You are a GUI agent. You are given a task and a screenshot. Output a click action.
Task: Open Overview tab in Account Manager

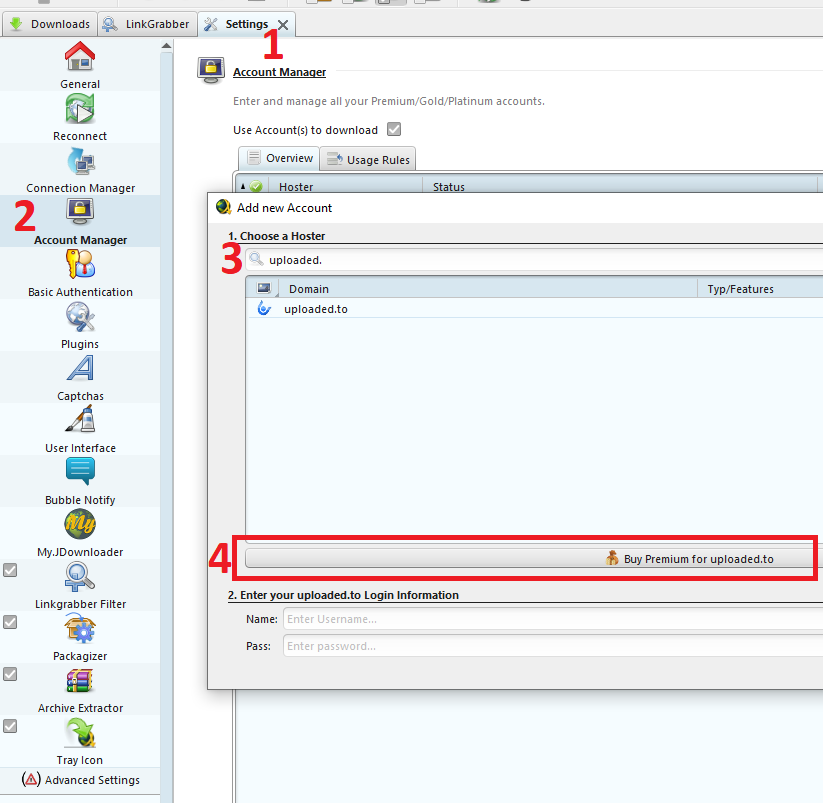[x=279, y=158]
